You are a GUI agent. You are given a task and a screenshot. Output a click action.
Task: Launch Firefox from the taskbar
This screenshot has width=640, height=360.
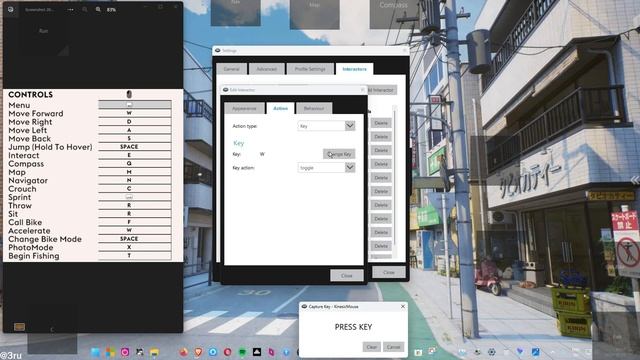[184, 352]
